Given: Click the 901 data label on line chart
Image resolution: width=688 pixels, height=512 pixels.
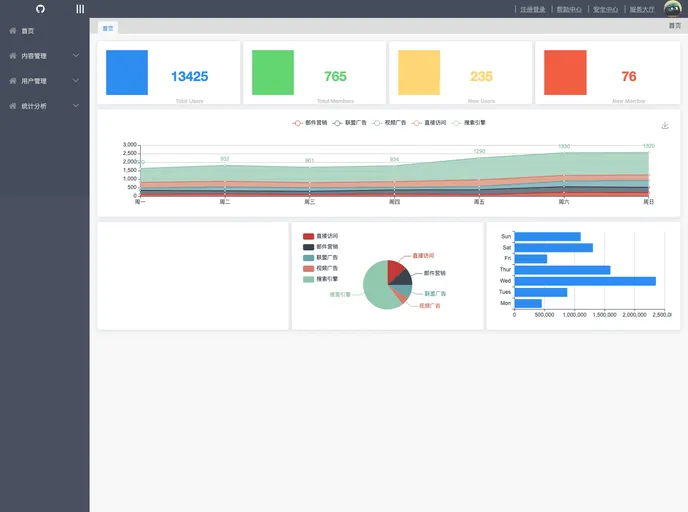Looking at the screenshot, I should tap(309, 161).
